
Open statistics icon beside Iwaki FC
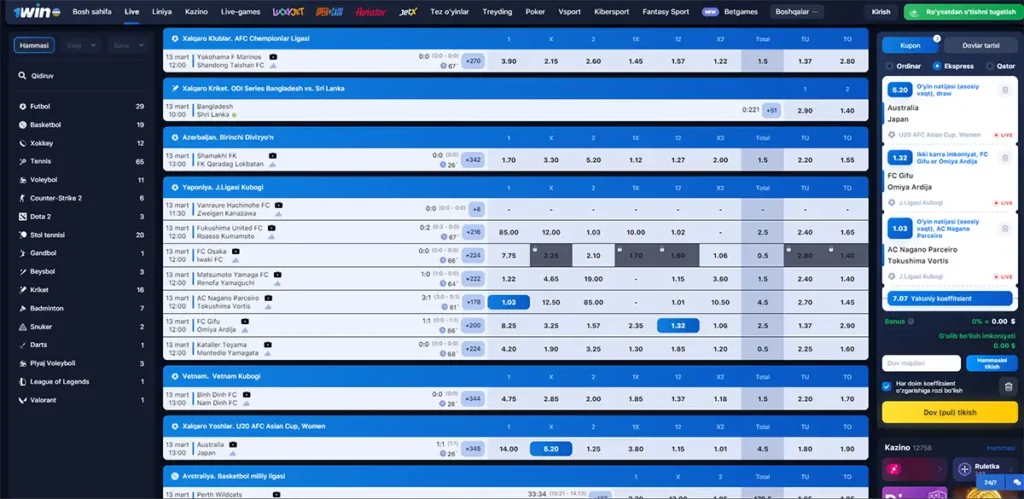point(236,260)
